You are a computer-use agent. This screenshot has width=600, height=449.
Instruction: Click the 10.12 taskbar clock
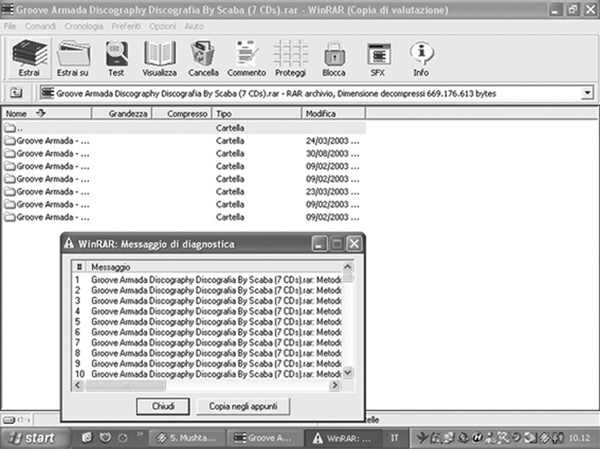coord(579,438)
